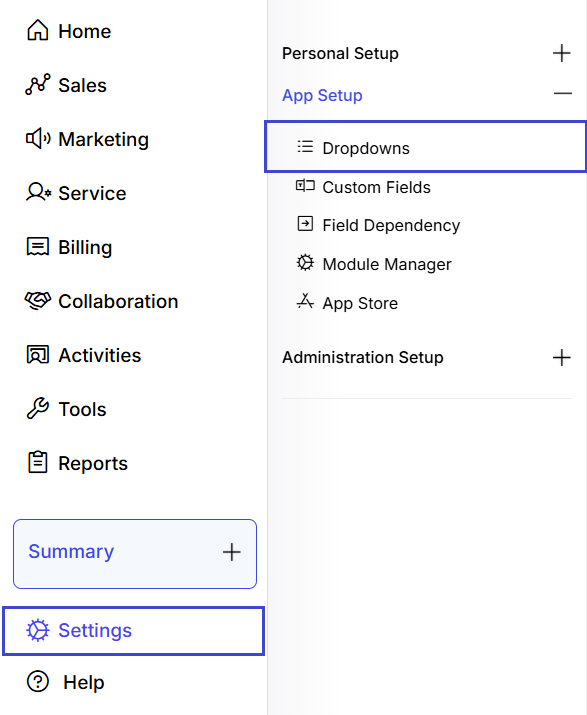
Task: Collapse App Setup with minus icon
Action: [x=563, y=93]
